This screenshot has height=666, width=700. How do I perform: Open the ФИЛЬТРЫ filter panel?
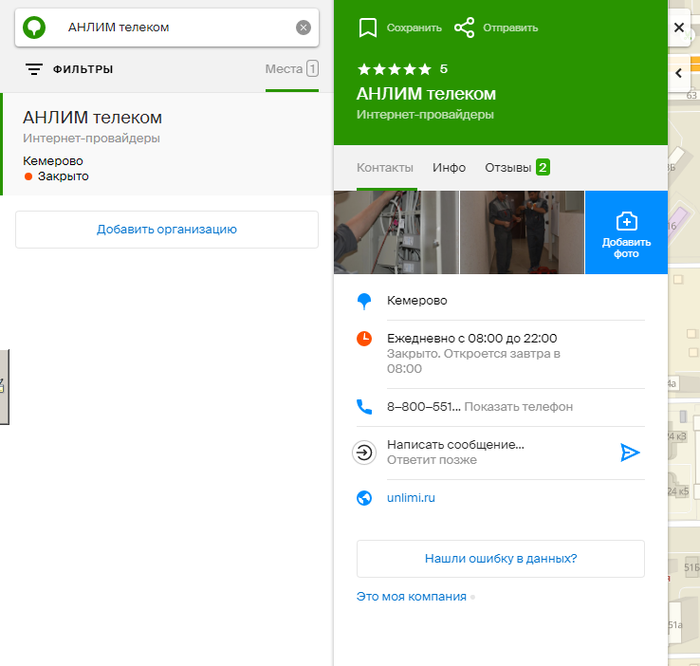(x=69, y=69)
